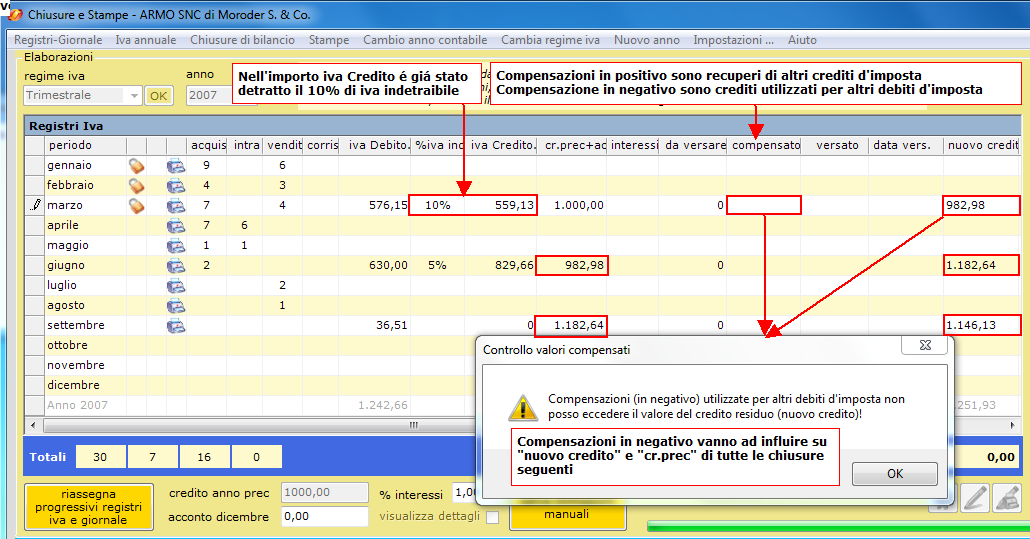Screen dimensions: 1030x539
Task: Click the print icon for aprile
Action: 176,225
